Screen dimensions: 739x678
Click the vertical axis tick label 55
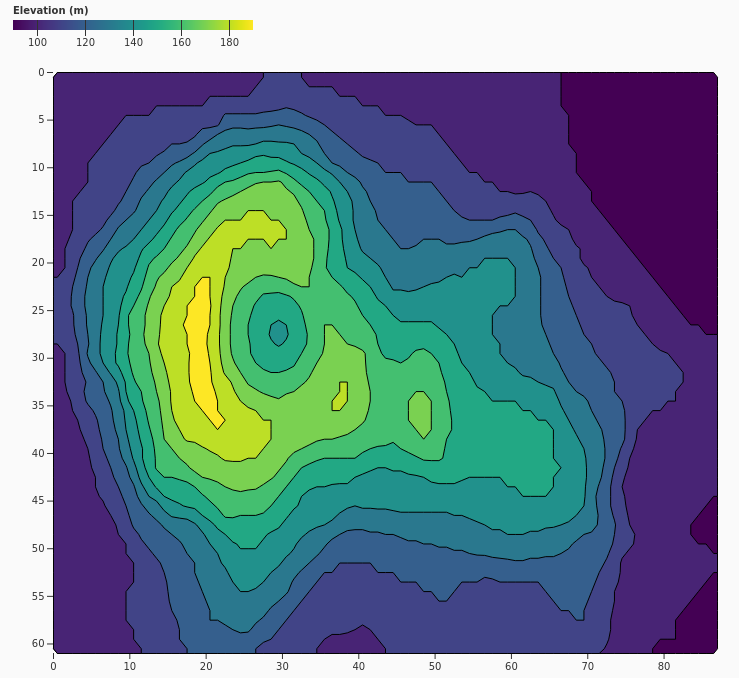click(x=38, y=596)
